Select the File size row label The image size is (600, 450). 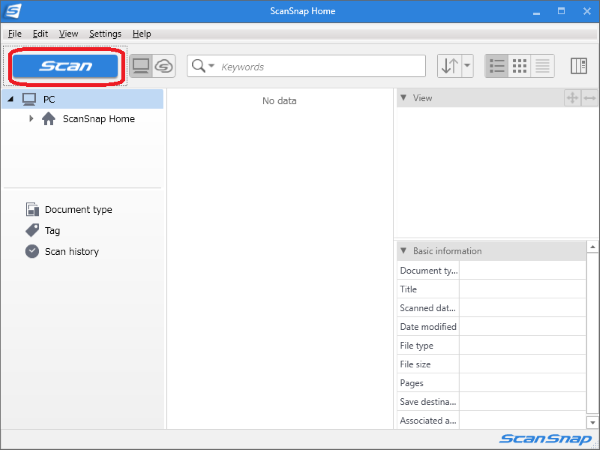[x=415, y=364]
